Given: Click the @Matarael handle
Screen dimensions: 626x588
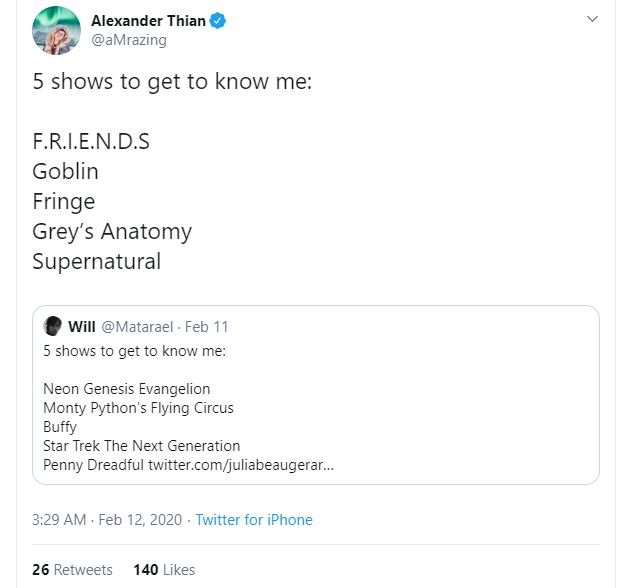Looking at the screenshot, I should pos(137,326).
